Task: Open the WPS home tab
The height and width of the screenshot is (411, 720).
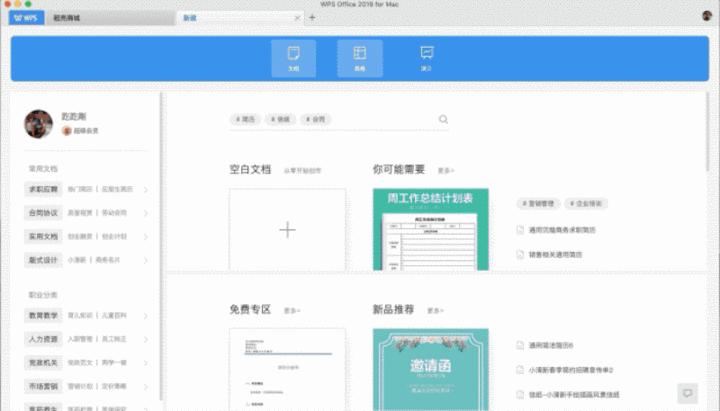Action: [x=26, y=18]
